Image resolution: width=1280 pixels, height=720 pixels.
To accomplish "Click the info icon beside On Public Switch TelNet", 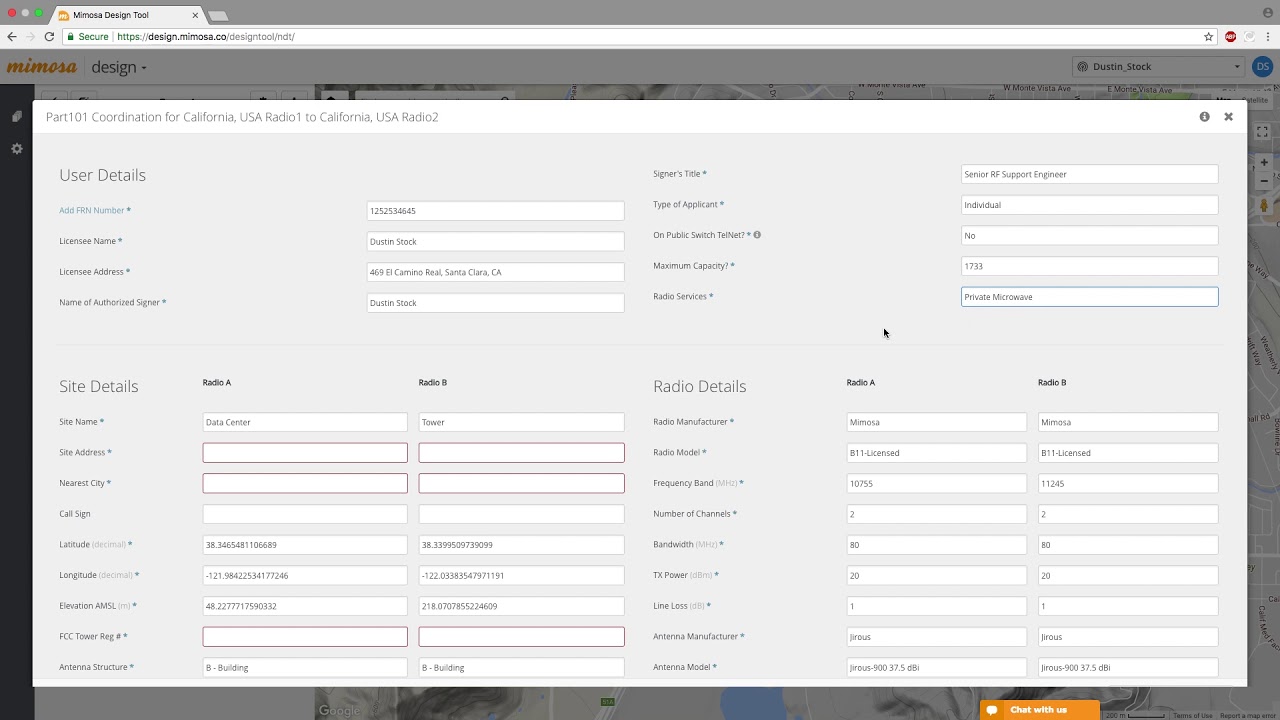I will pos(757,235).
